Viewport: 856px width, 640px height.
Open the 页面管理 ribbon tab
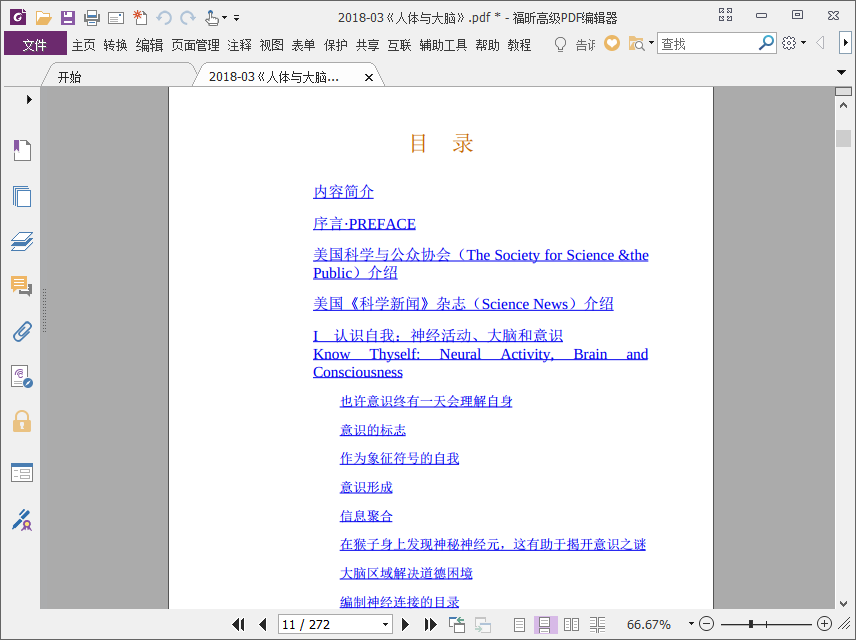coord(195,45)
